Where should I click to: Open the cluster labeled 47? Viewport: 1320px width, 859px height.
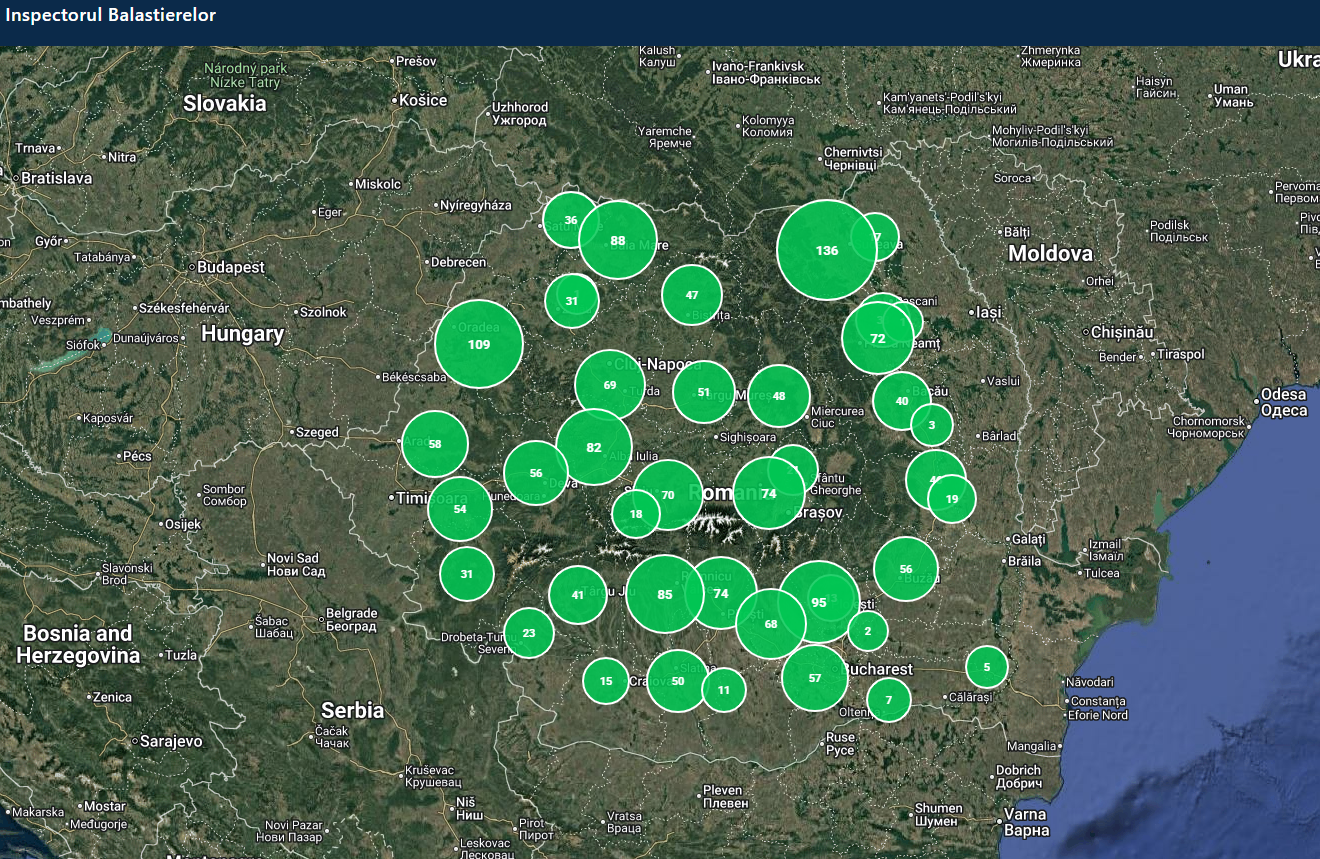(x=692, y=295)
